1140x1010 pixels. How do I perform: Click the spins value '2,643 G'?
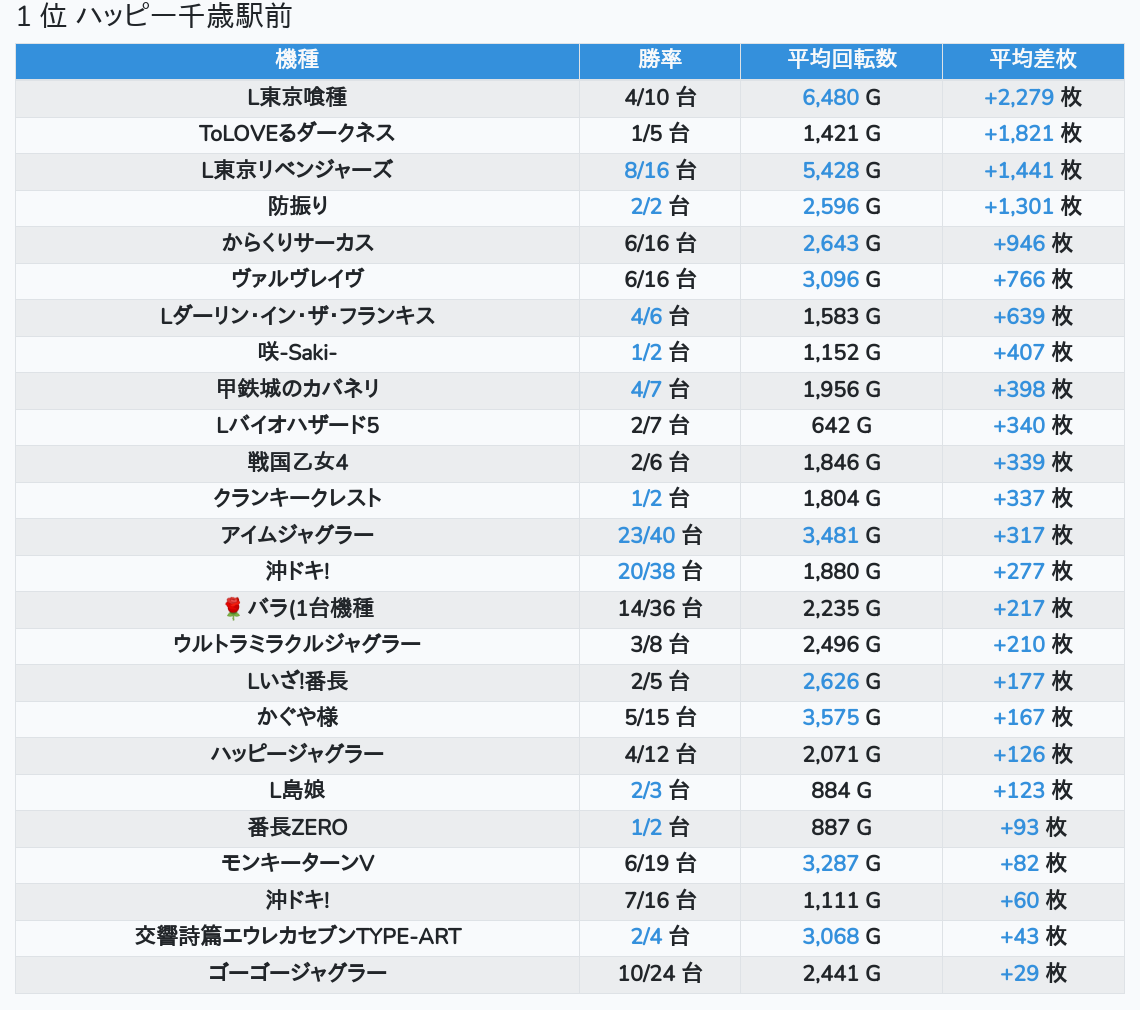tap(841, 243)
